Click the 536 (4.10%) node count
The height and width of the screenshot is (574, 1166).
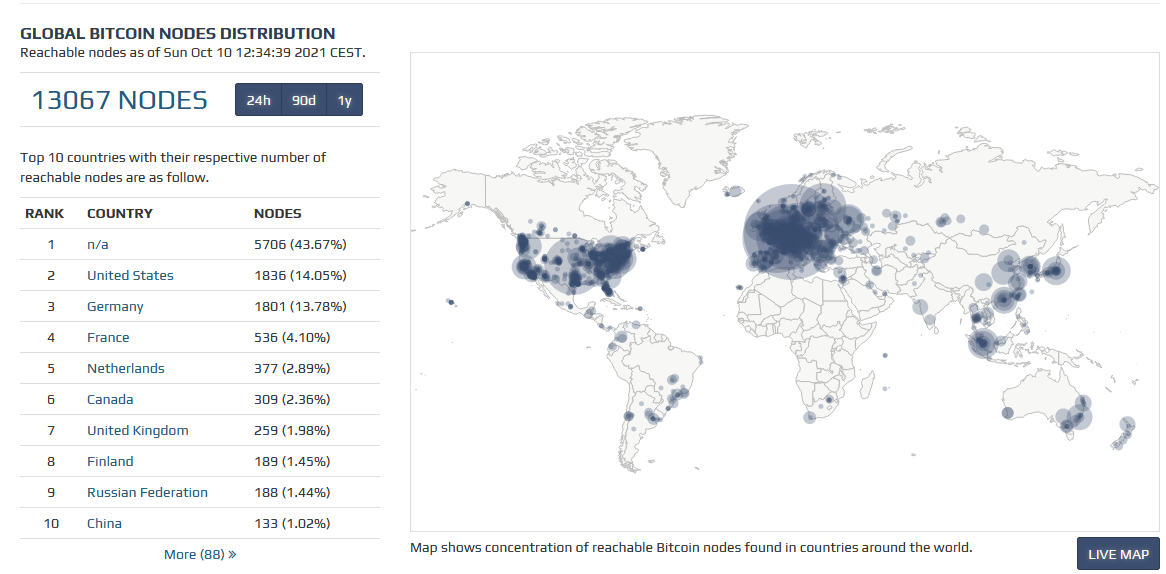(x=292, y=338)
